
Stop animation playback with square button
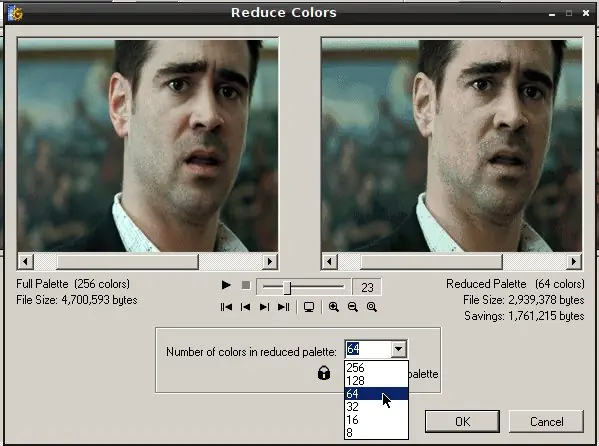coord(246,285)
